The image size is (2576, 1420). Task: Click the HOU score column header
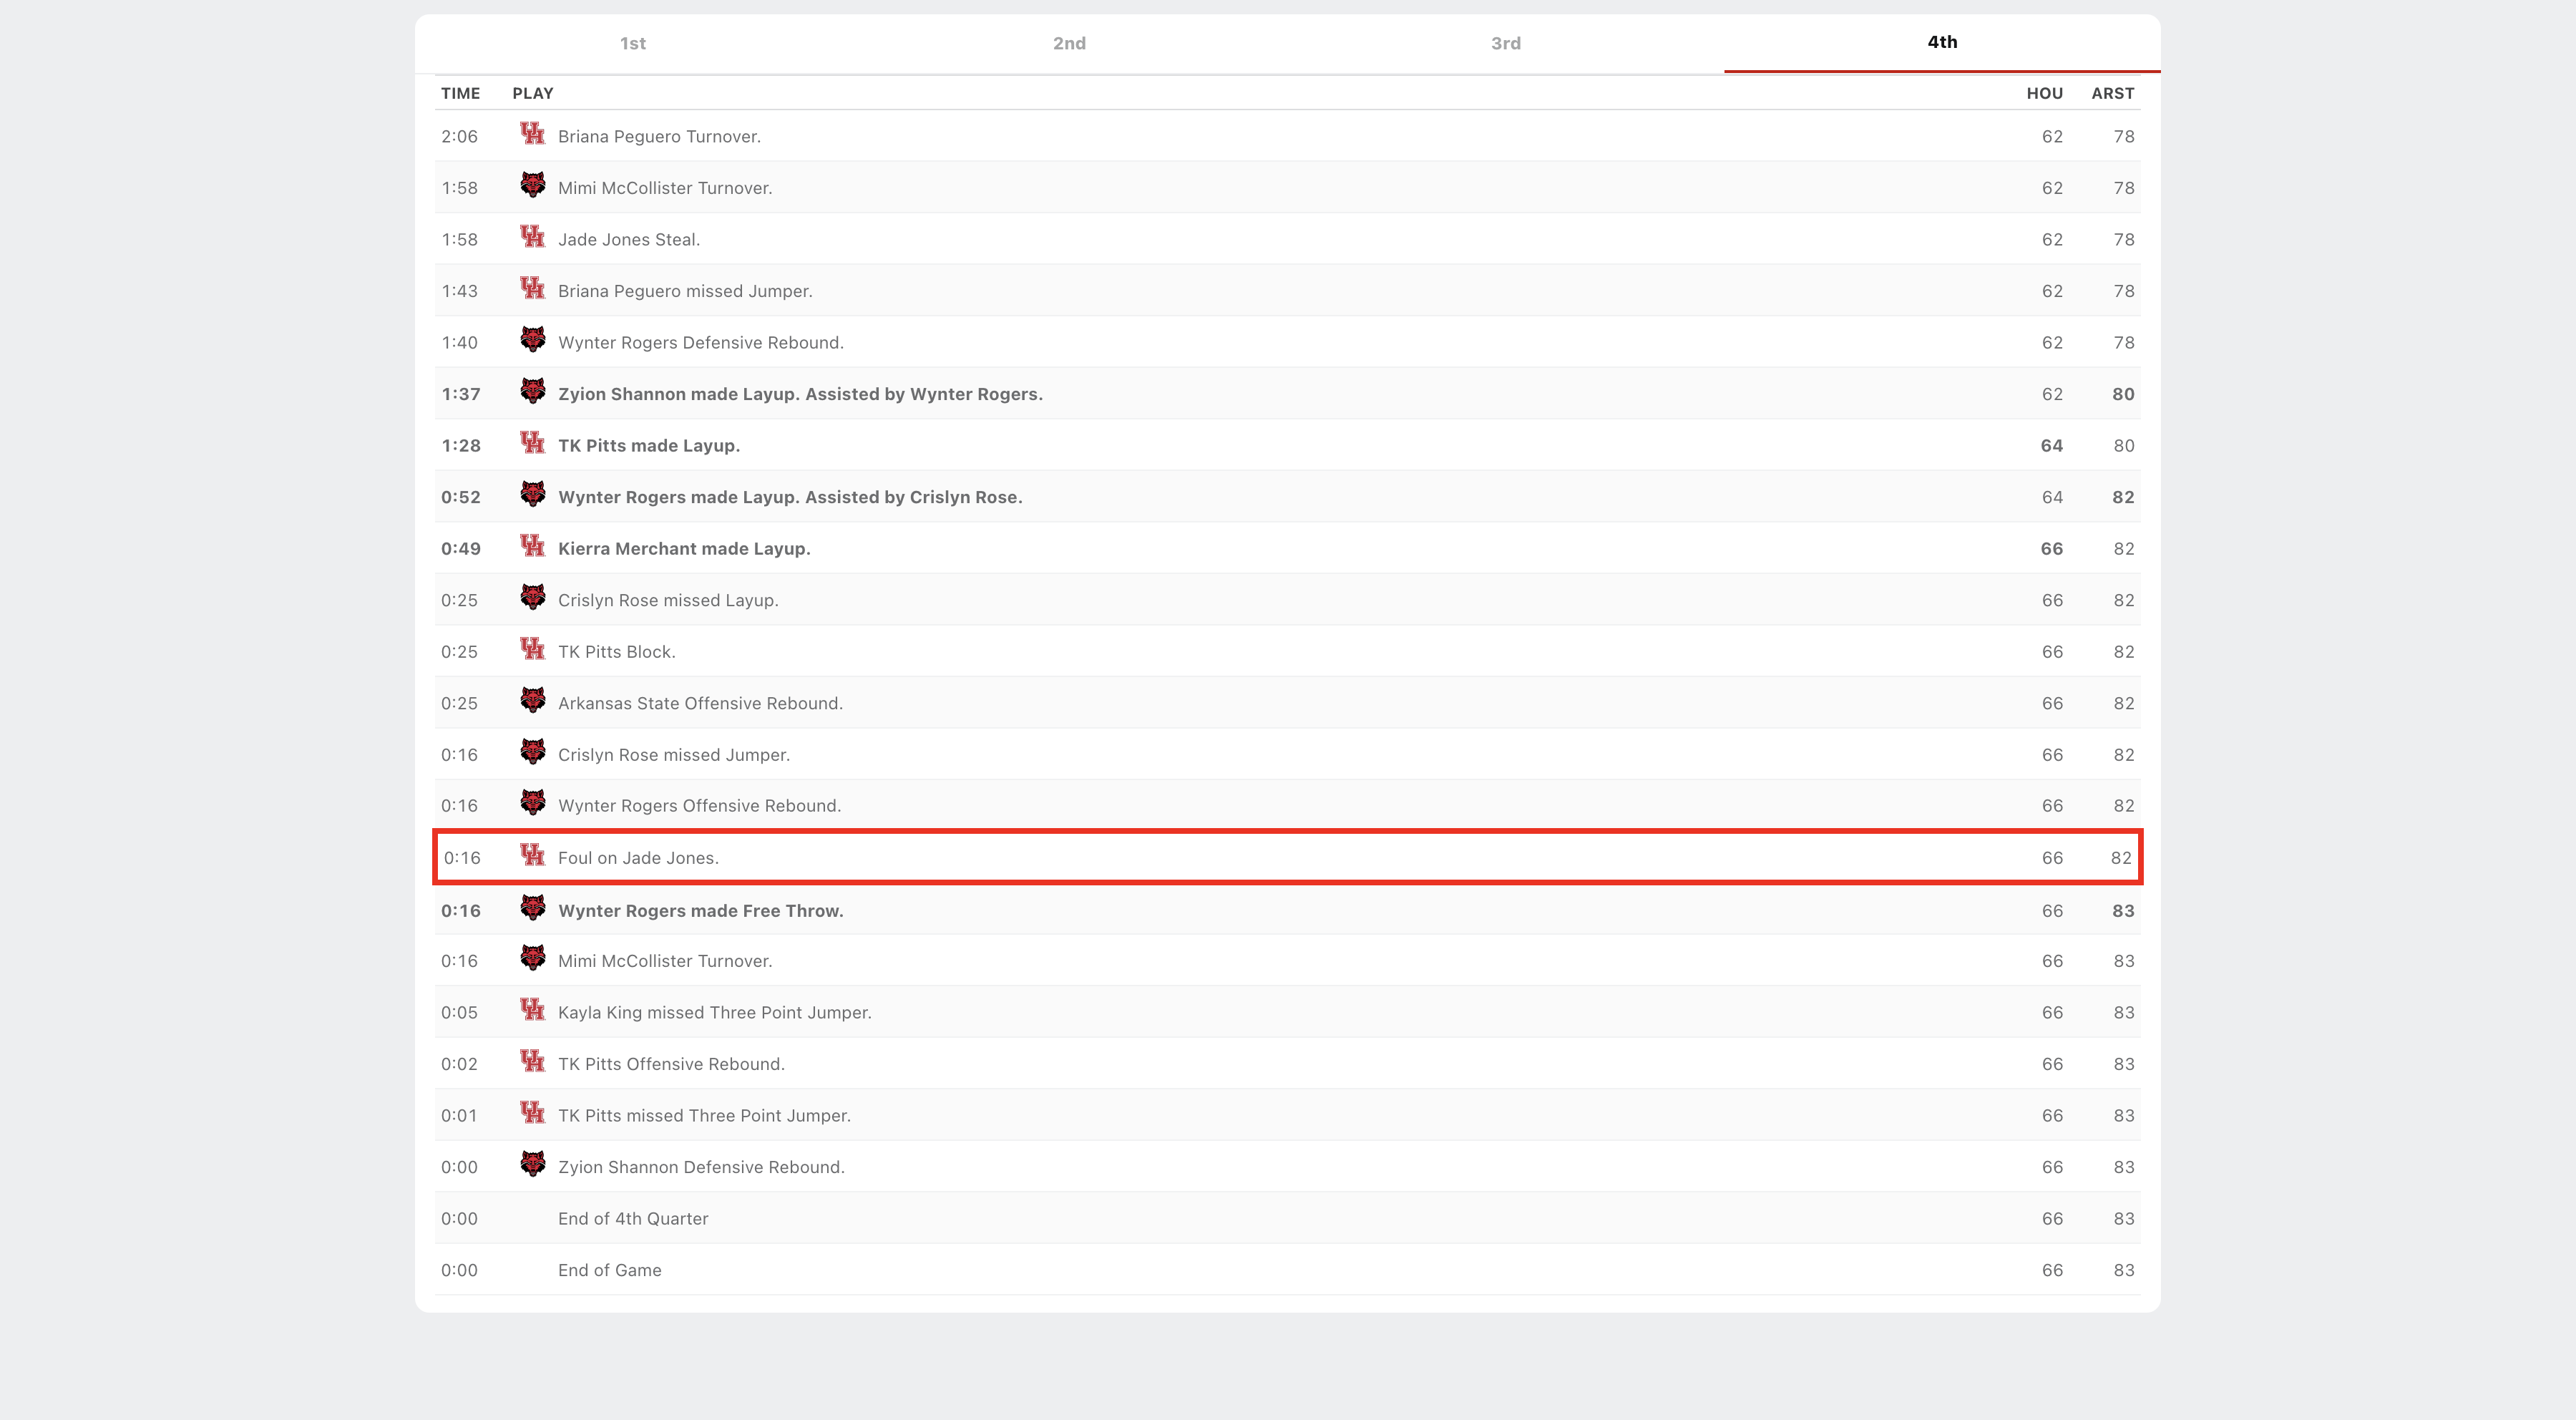[2044, 93]
